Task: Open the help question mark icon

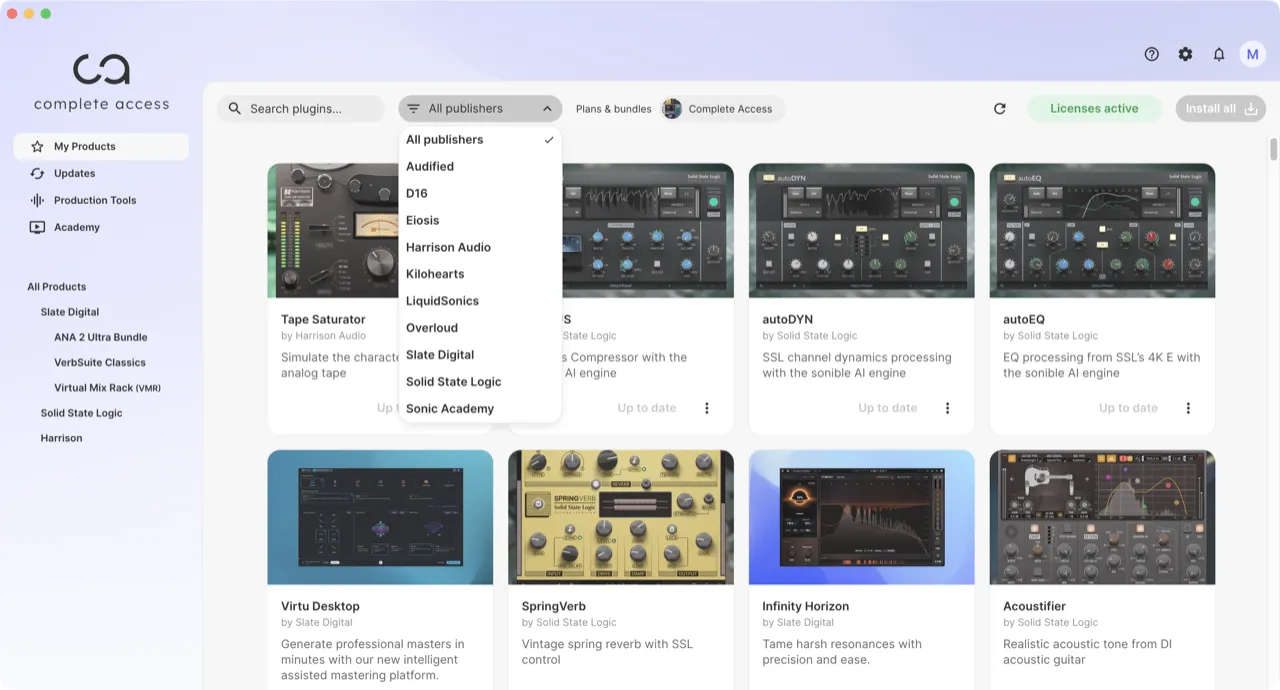Action: [x=1151, y=55]
